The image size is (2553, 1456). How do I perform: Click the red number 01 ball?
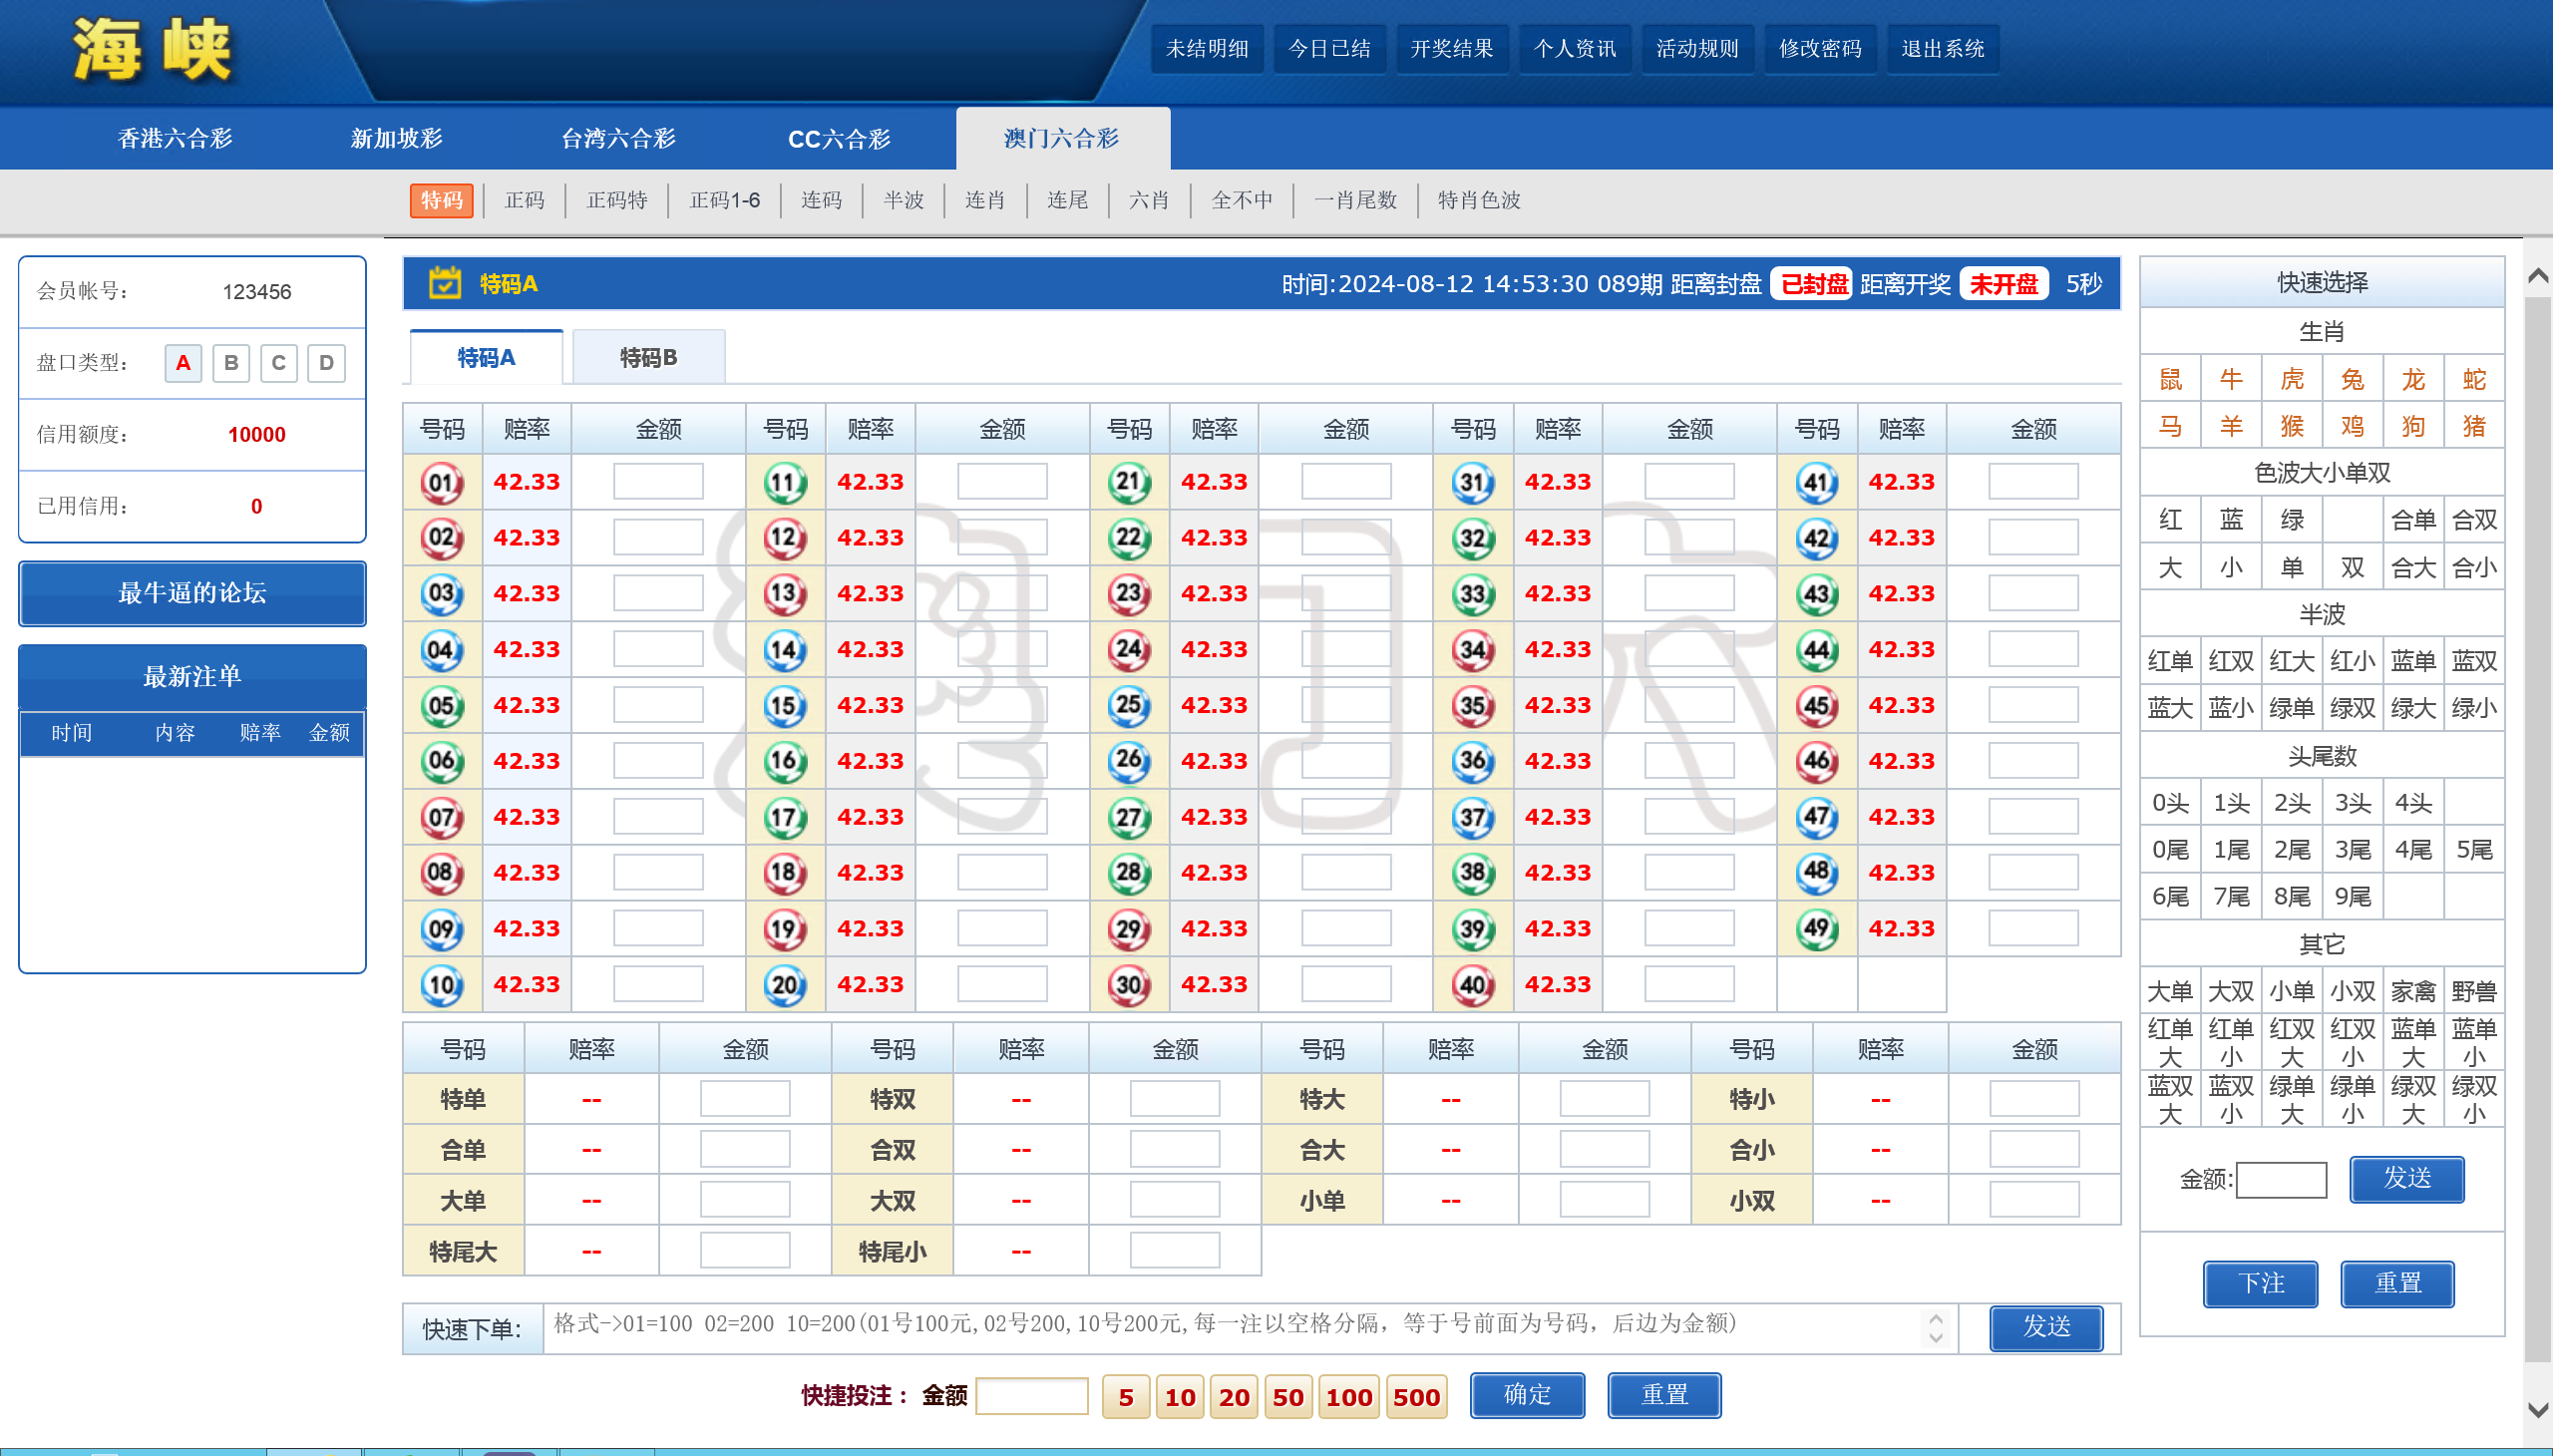(441, 483)
